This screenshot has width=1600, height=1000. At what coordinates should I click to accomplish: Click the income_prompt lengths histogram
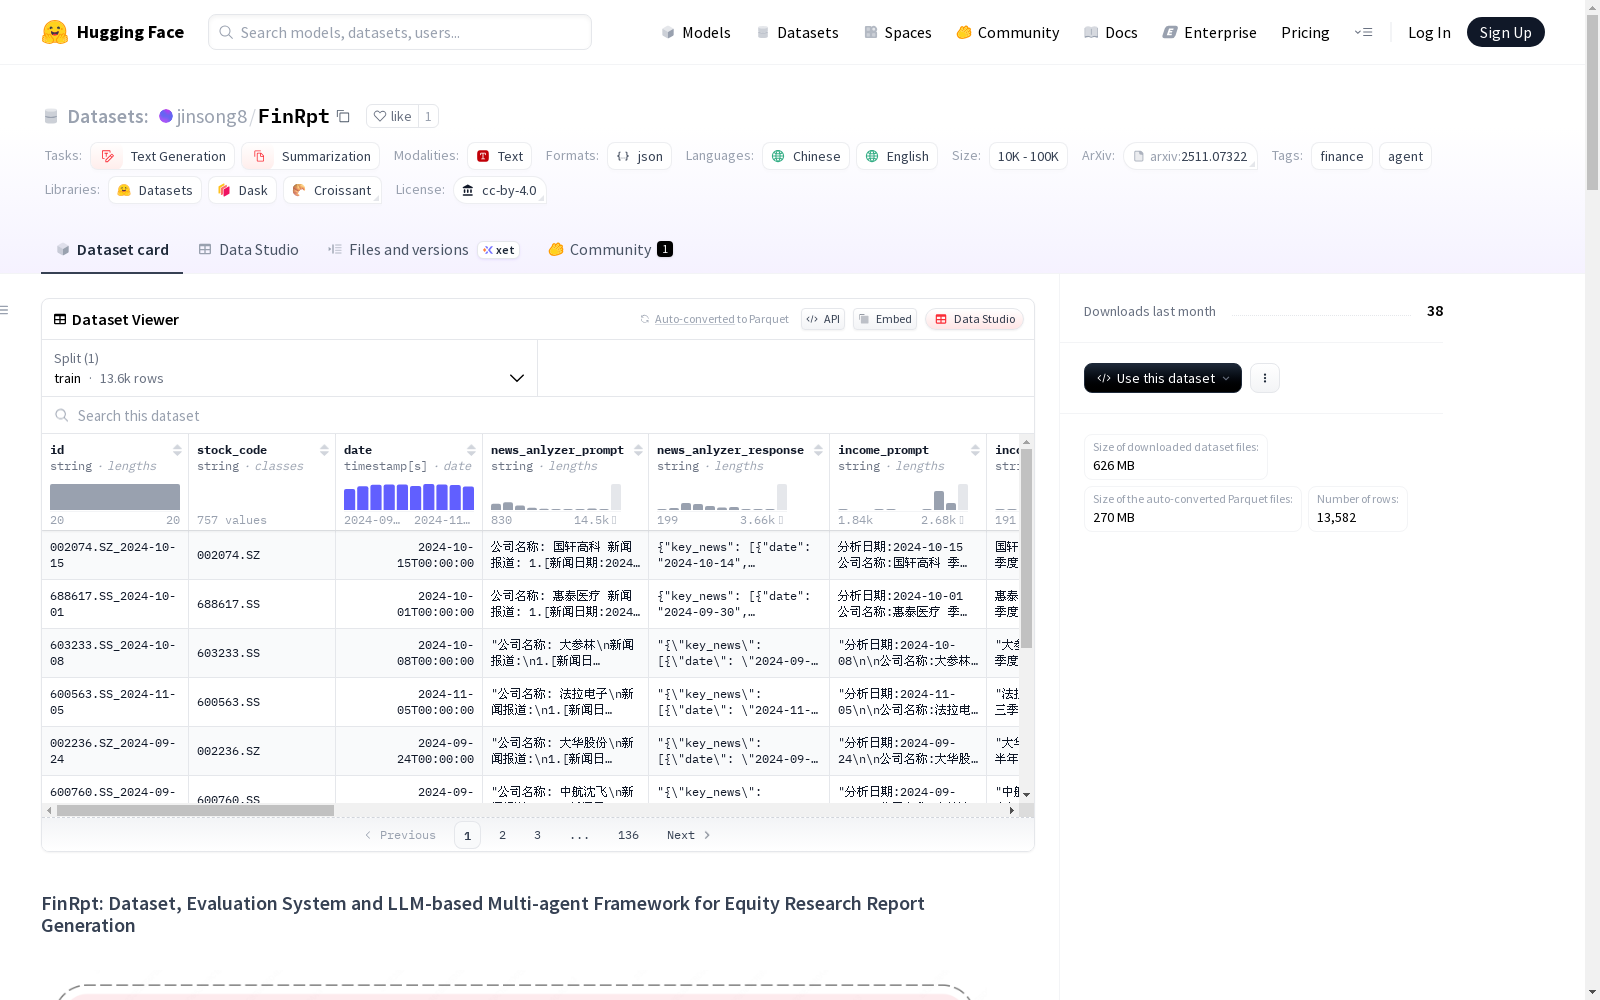point(903,497)
